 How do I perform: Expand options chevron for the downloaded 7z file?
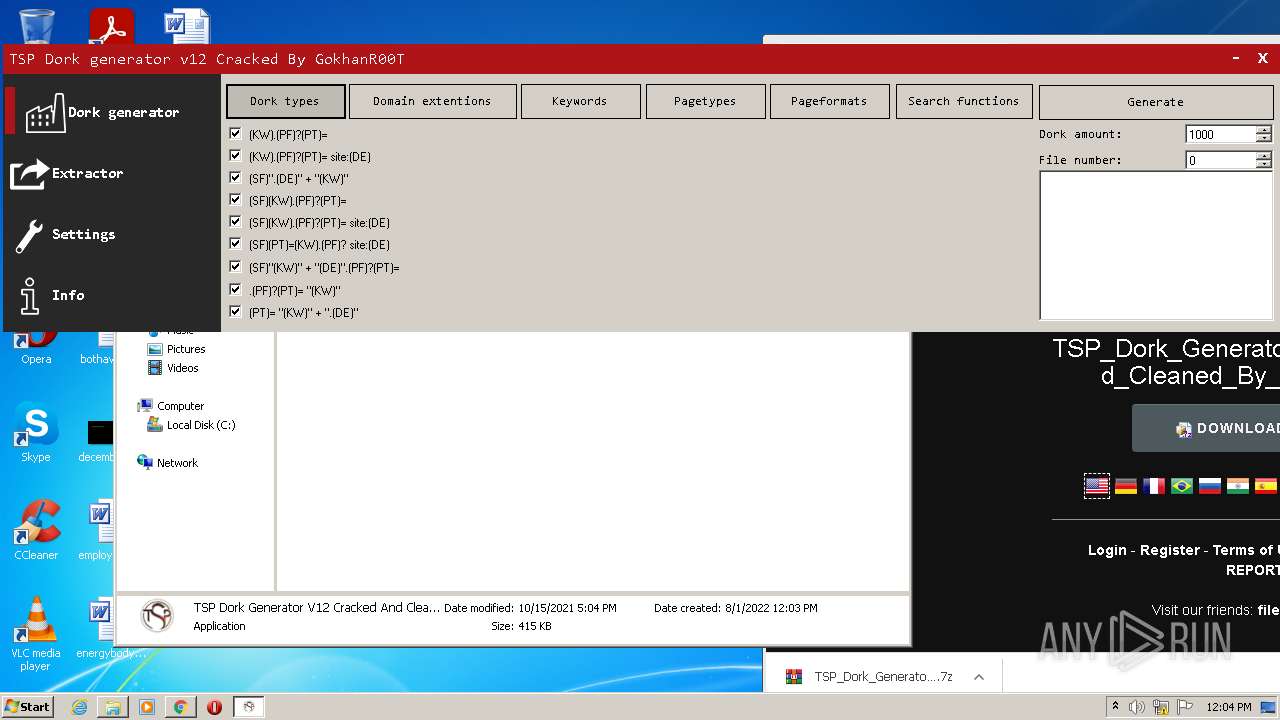click(x=979, y=677)
